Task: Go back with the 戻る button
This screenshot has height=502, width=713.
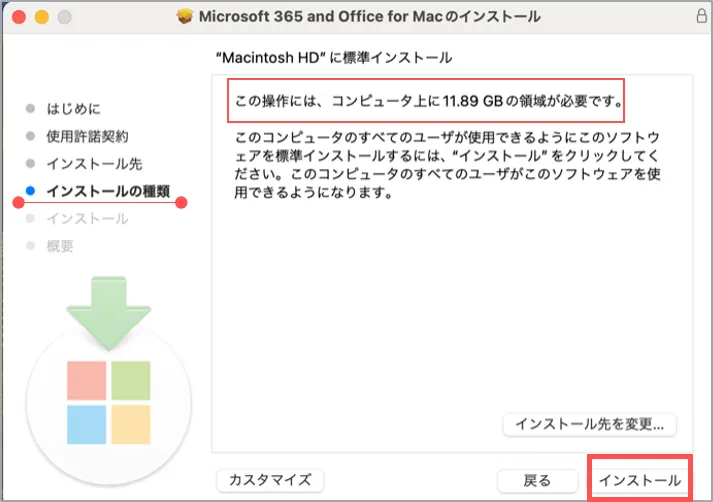Action: tap(537, 480)
